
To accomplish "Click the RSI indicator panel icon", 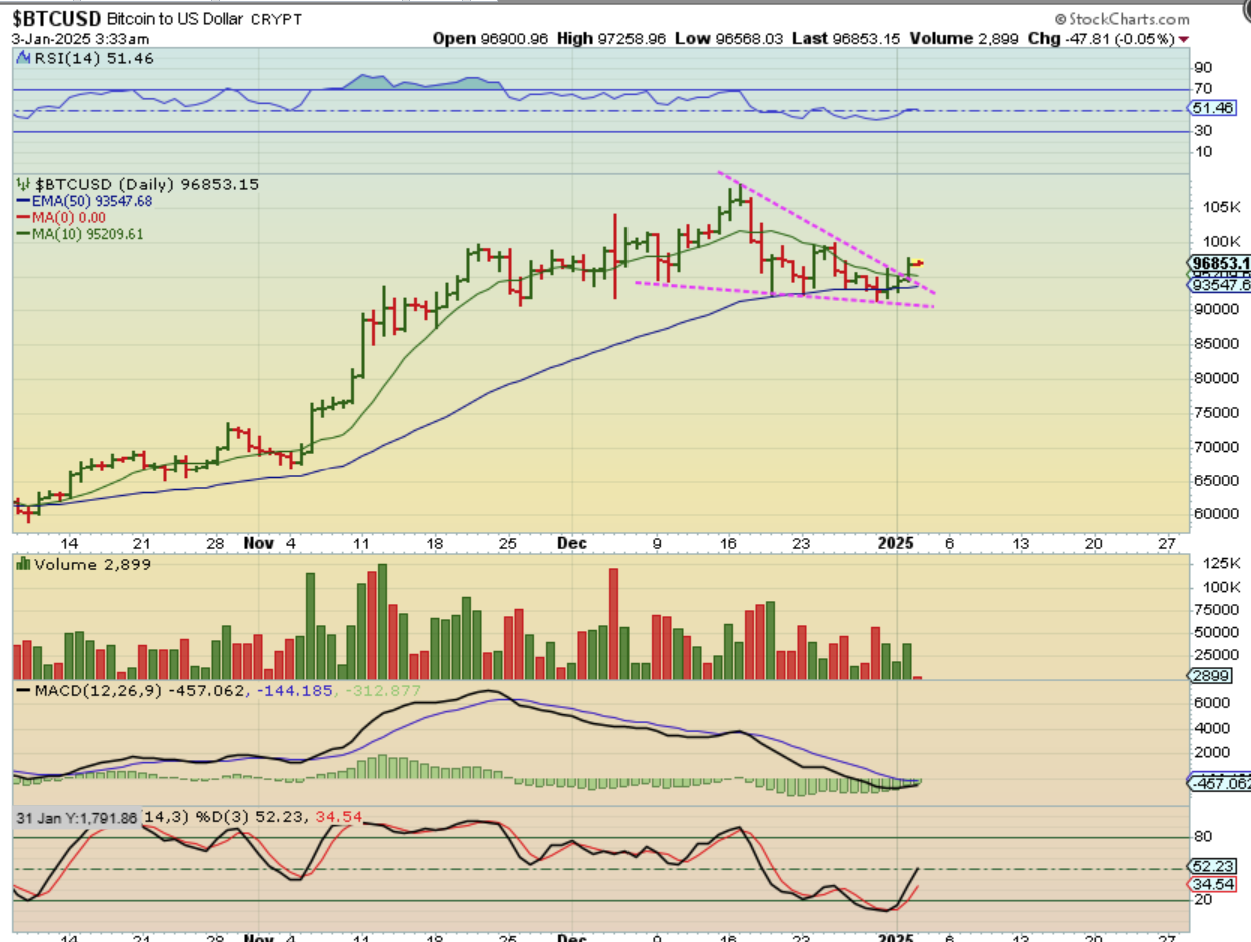I will [21, 59].
